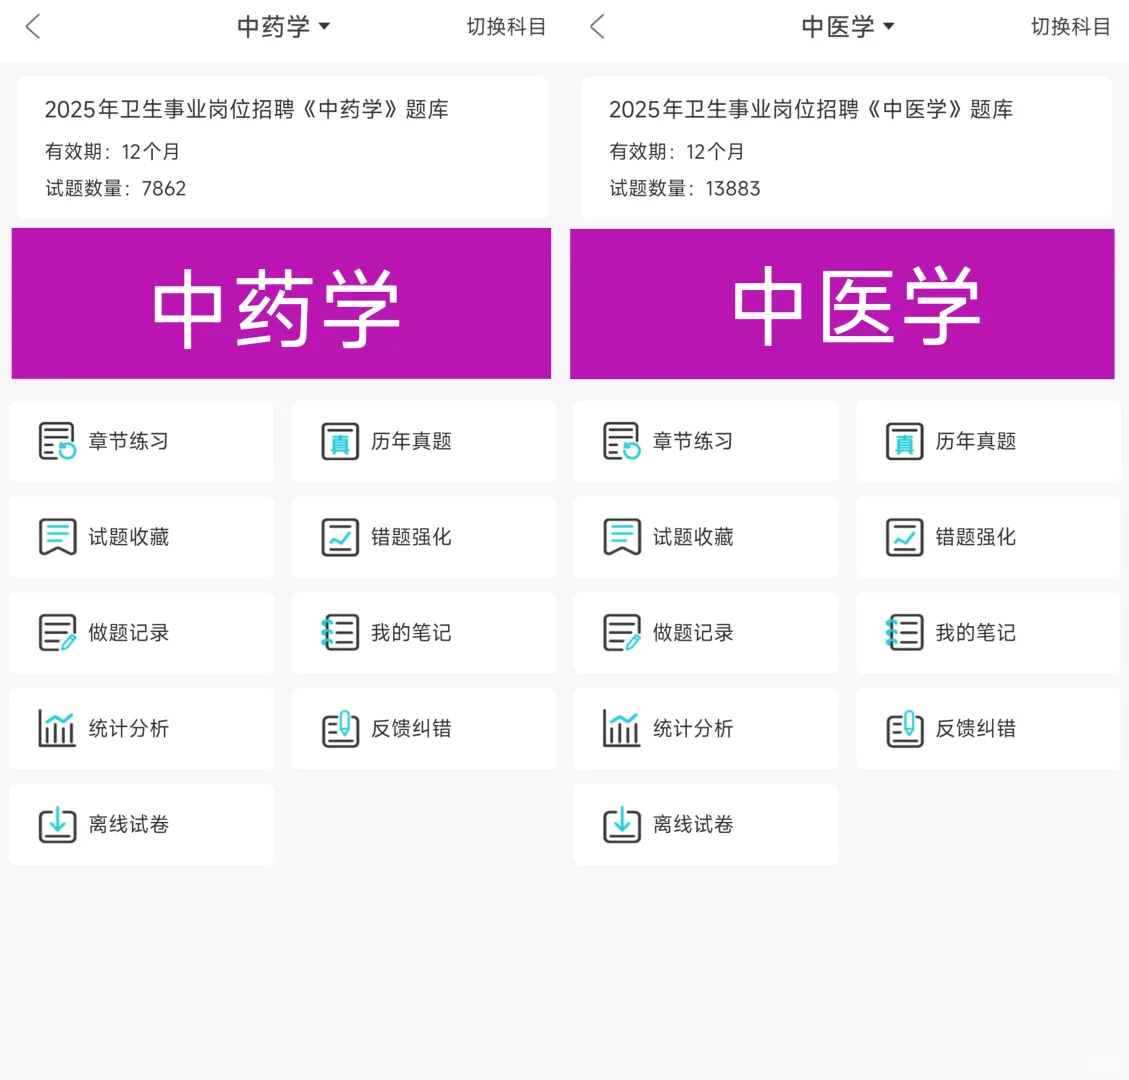Expand the 中医学 subject dropdown
1129x1080 pixels.
[848, 27]
